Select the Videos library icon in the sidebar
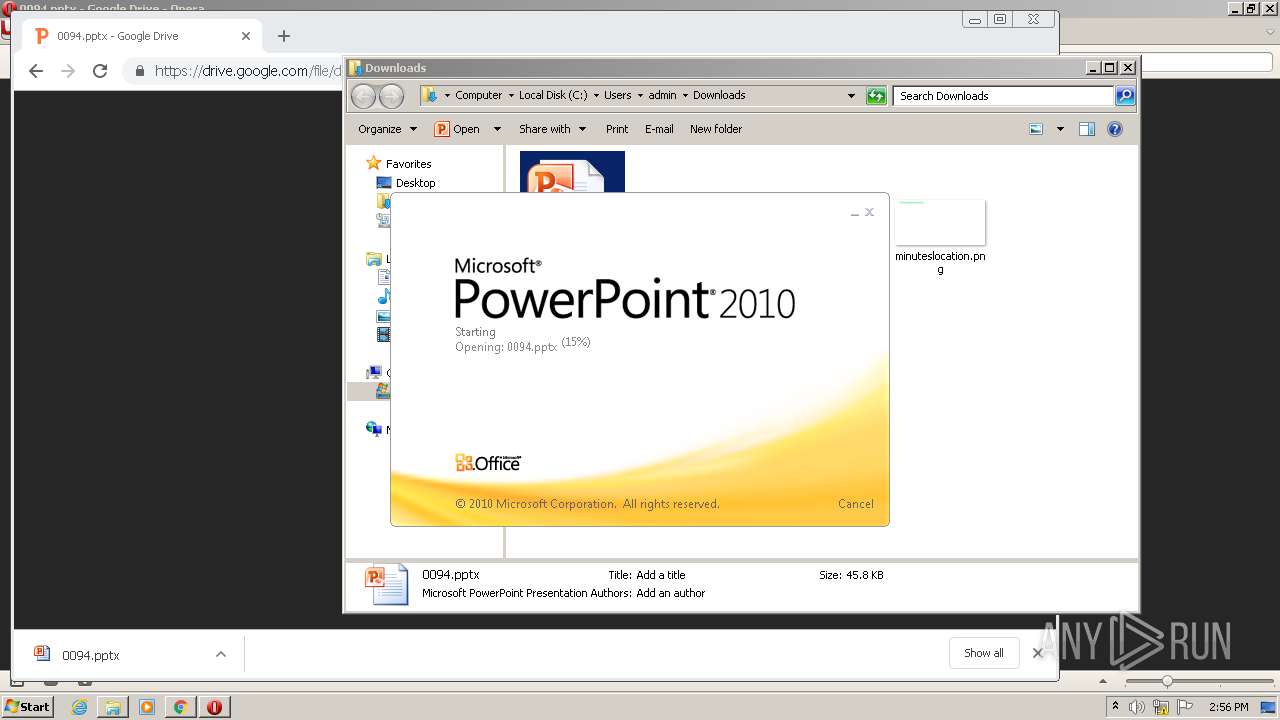Viewport: 1280px width, 720px height. tap(383, 335)
